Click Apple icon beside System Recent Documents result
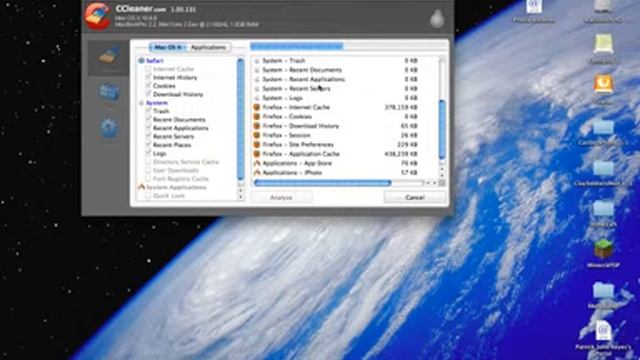 [257, 70]
